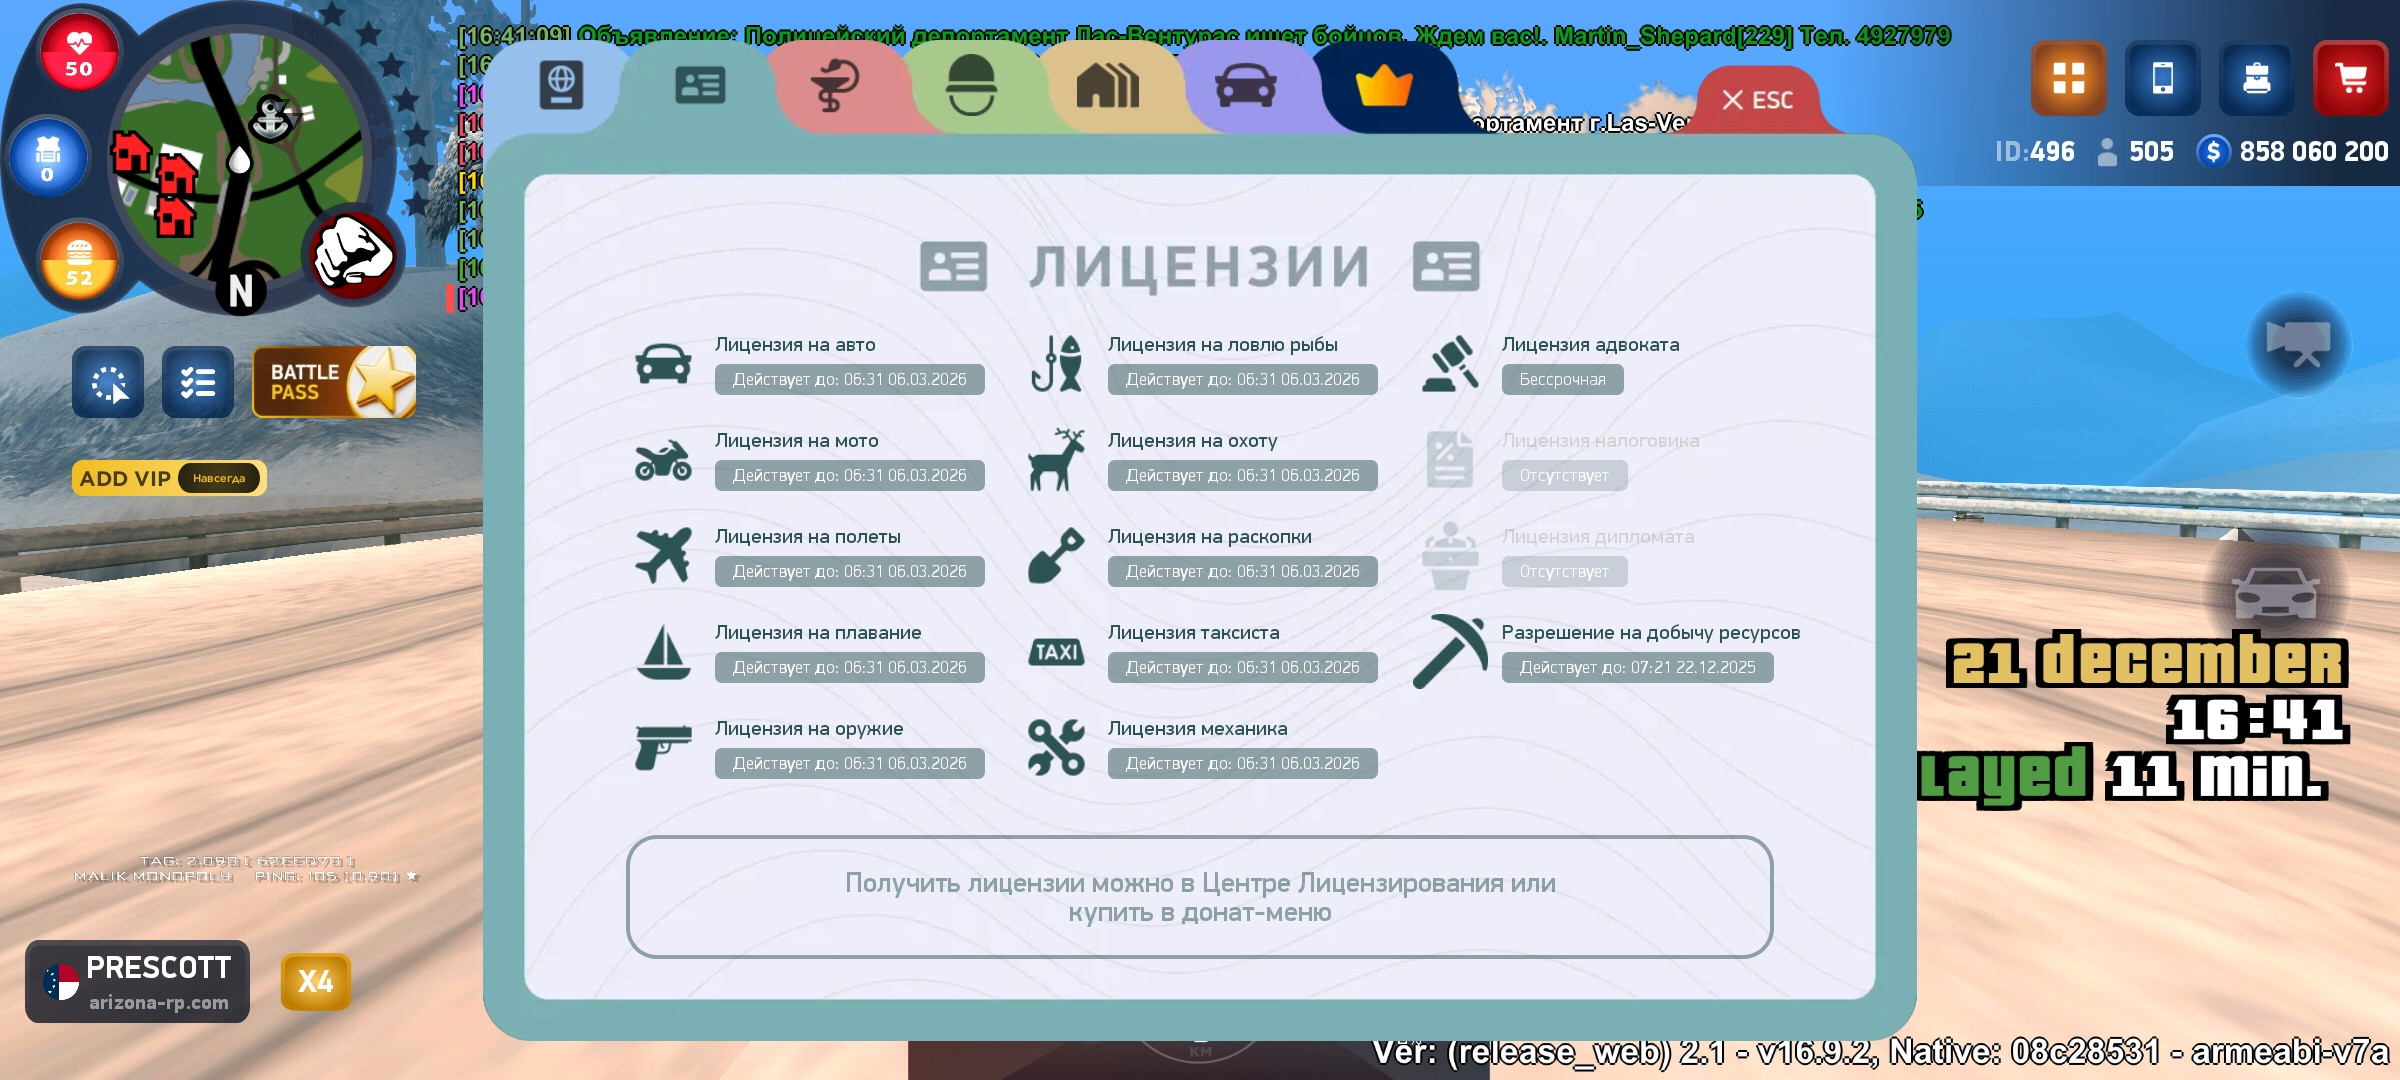The height and width of the screenshot is (1080, 2400).
Task: Open the briefcase inventory icon
Action: (x=2256, y=78)
